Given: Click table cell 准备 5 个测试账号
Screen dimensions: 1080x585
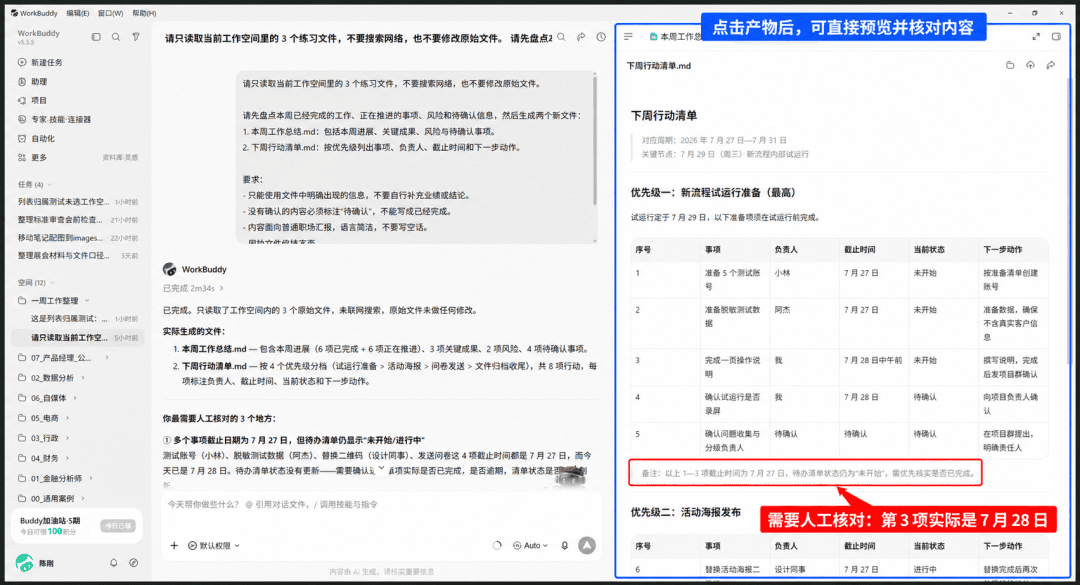Looking at the screenshot, I should pyautogui.click(x=732, y=279).
